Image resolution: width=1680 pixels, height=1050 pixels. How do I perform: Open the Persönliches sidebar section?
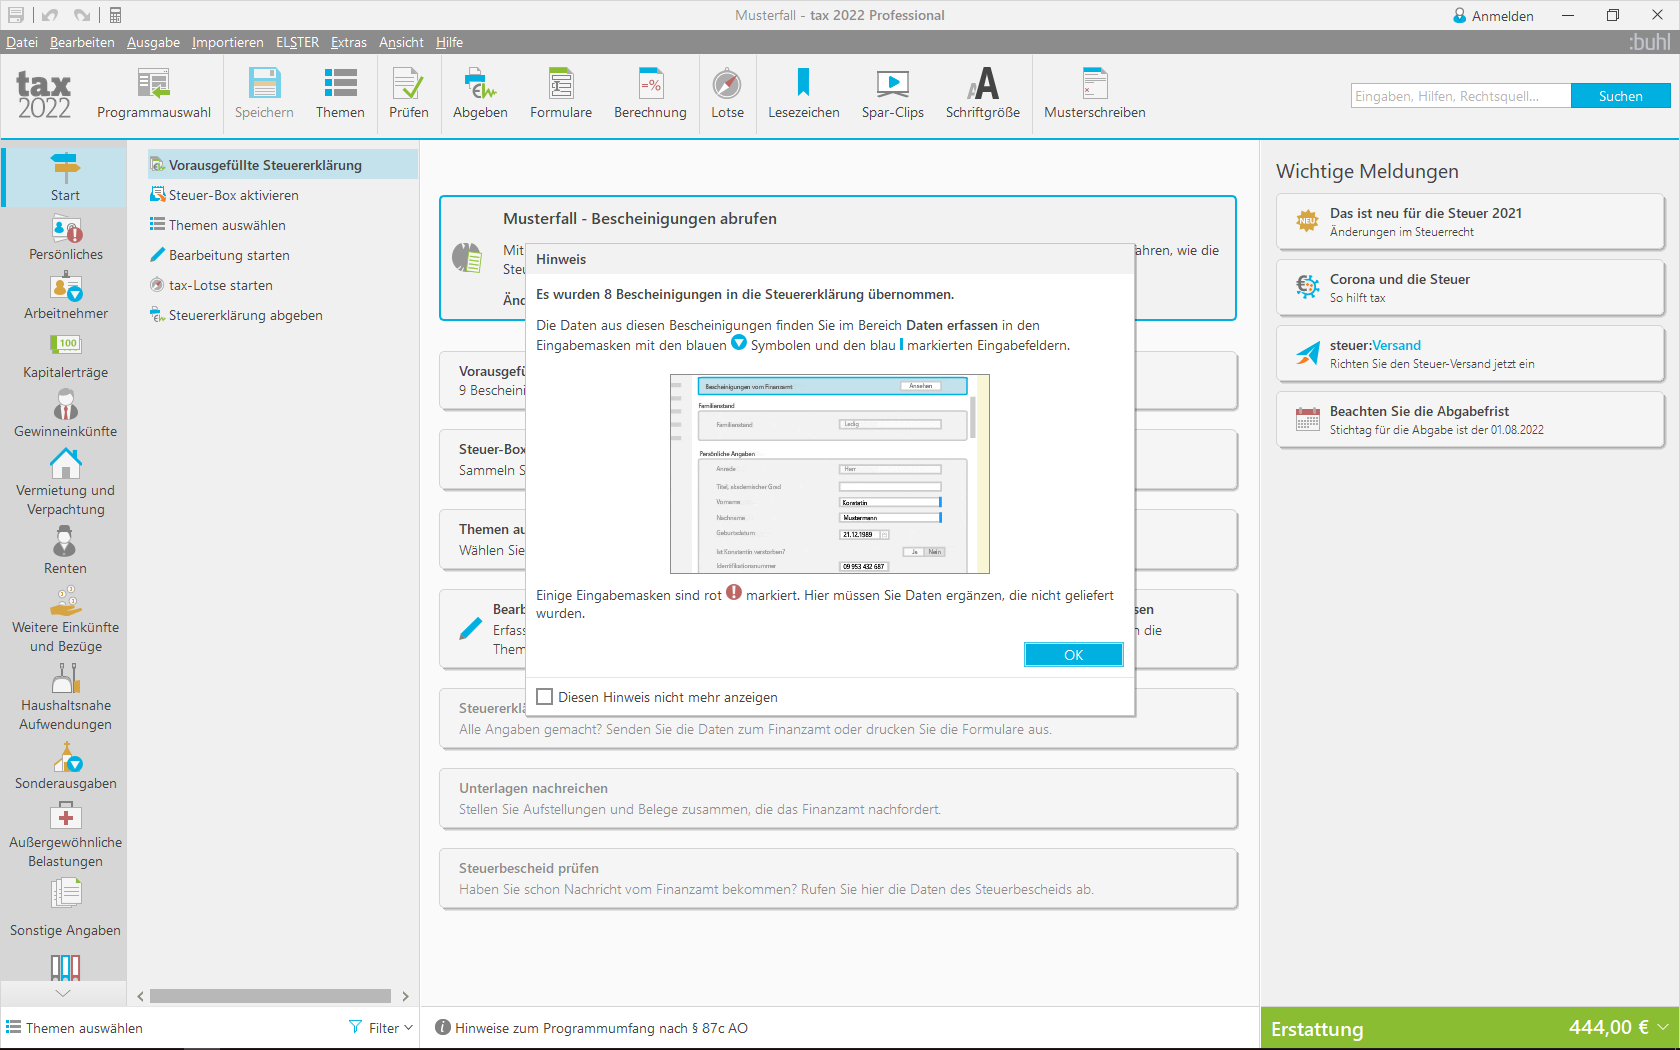[65, 239]
